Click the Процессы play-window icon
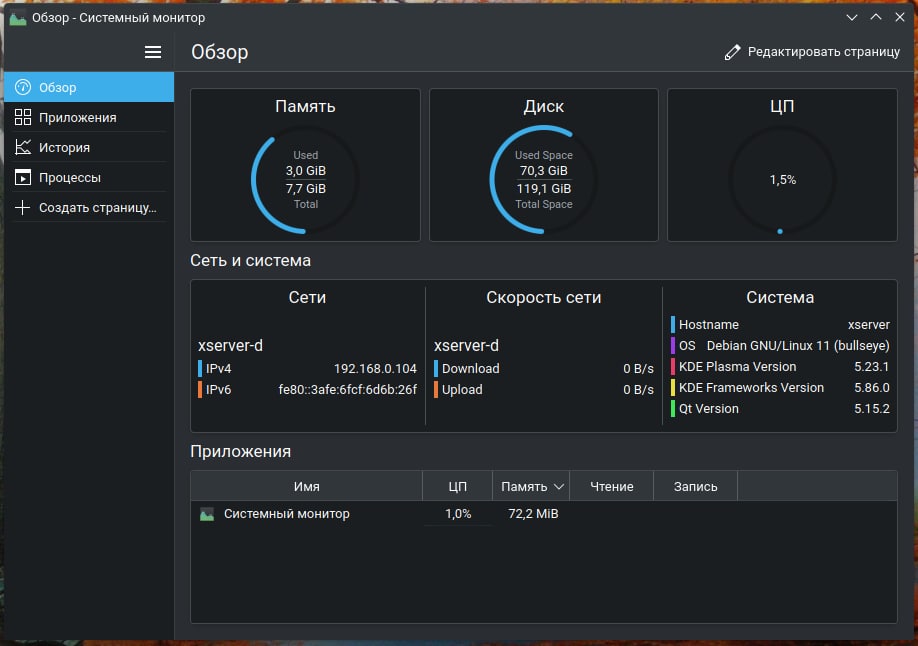This screenshot has height=646, width=918. tap(22, 177)
